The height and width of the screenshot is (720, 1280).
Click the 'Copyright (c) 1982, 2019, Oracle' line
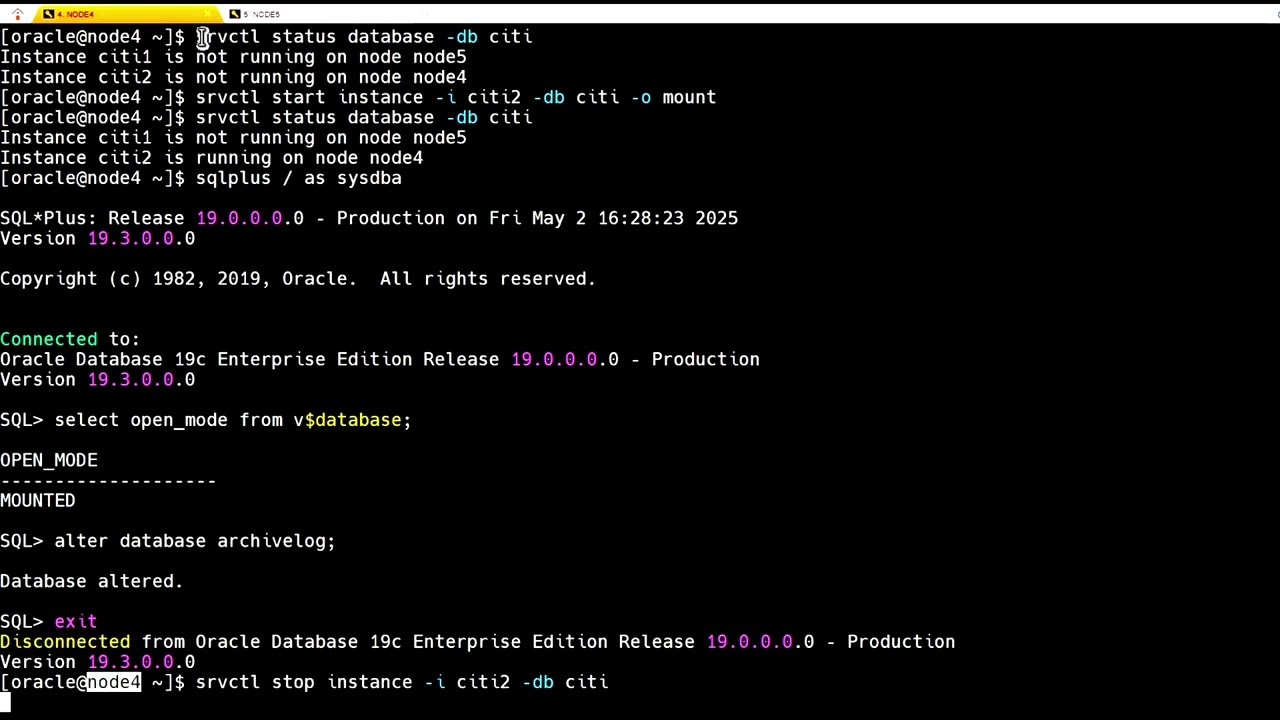pyautogui.click(x=298, y=279)
